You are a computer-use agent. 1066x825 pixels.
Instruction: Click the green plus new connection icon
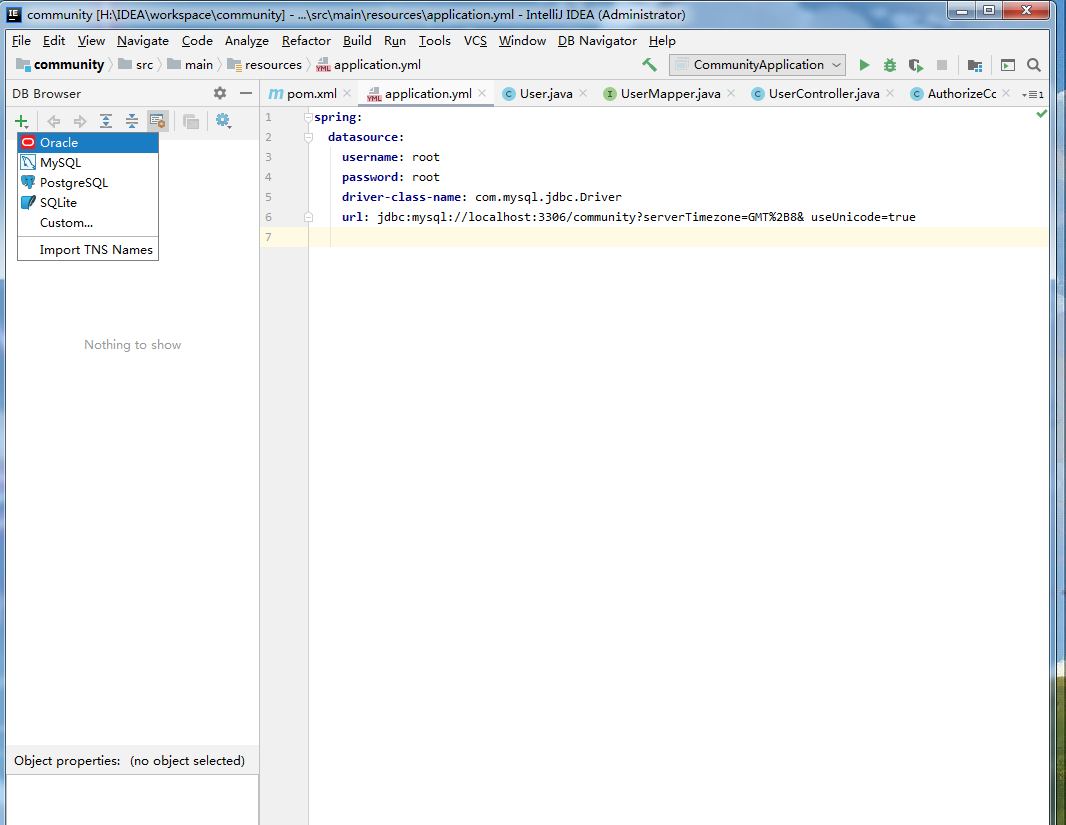click(x=22, y=122)
